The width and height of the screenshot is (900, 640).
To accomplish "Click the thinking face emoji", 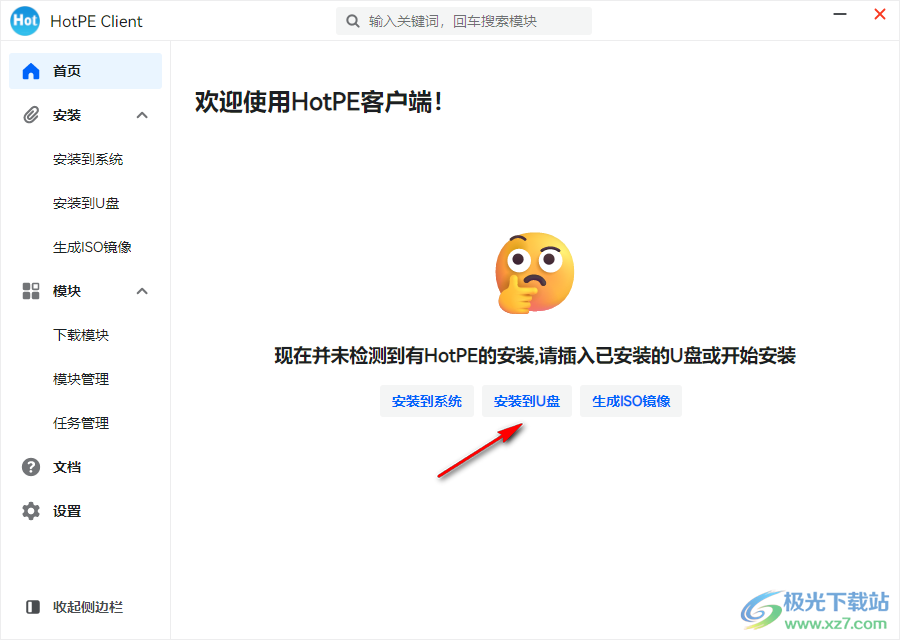I will [534, 273].
